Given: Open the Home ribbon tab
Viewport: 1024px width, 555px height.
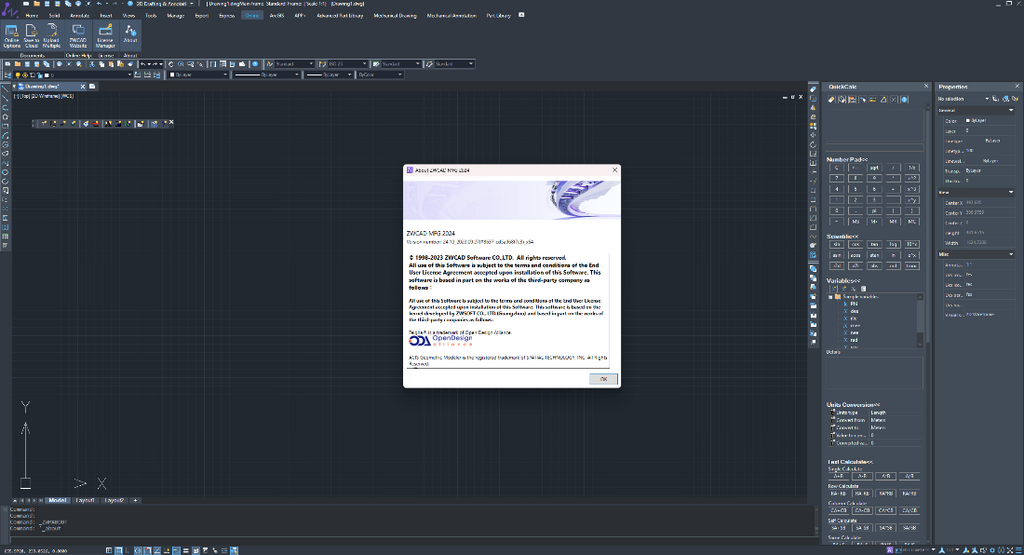Looking at the screenshot, I should coord(31,15).
